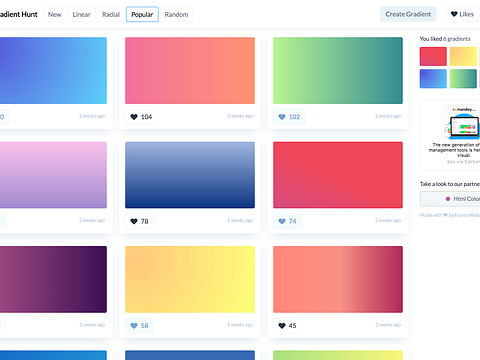The image size is (480, 360).
Task: Click the Create Gradient button
Action: tap(408, 14)
